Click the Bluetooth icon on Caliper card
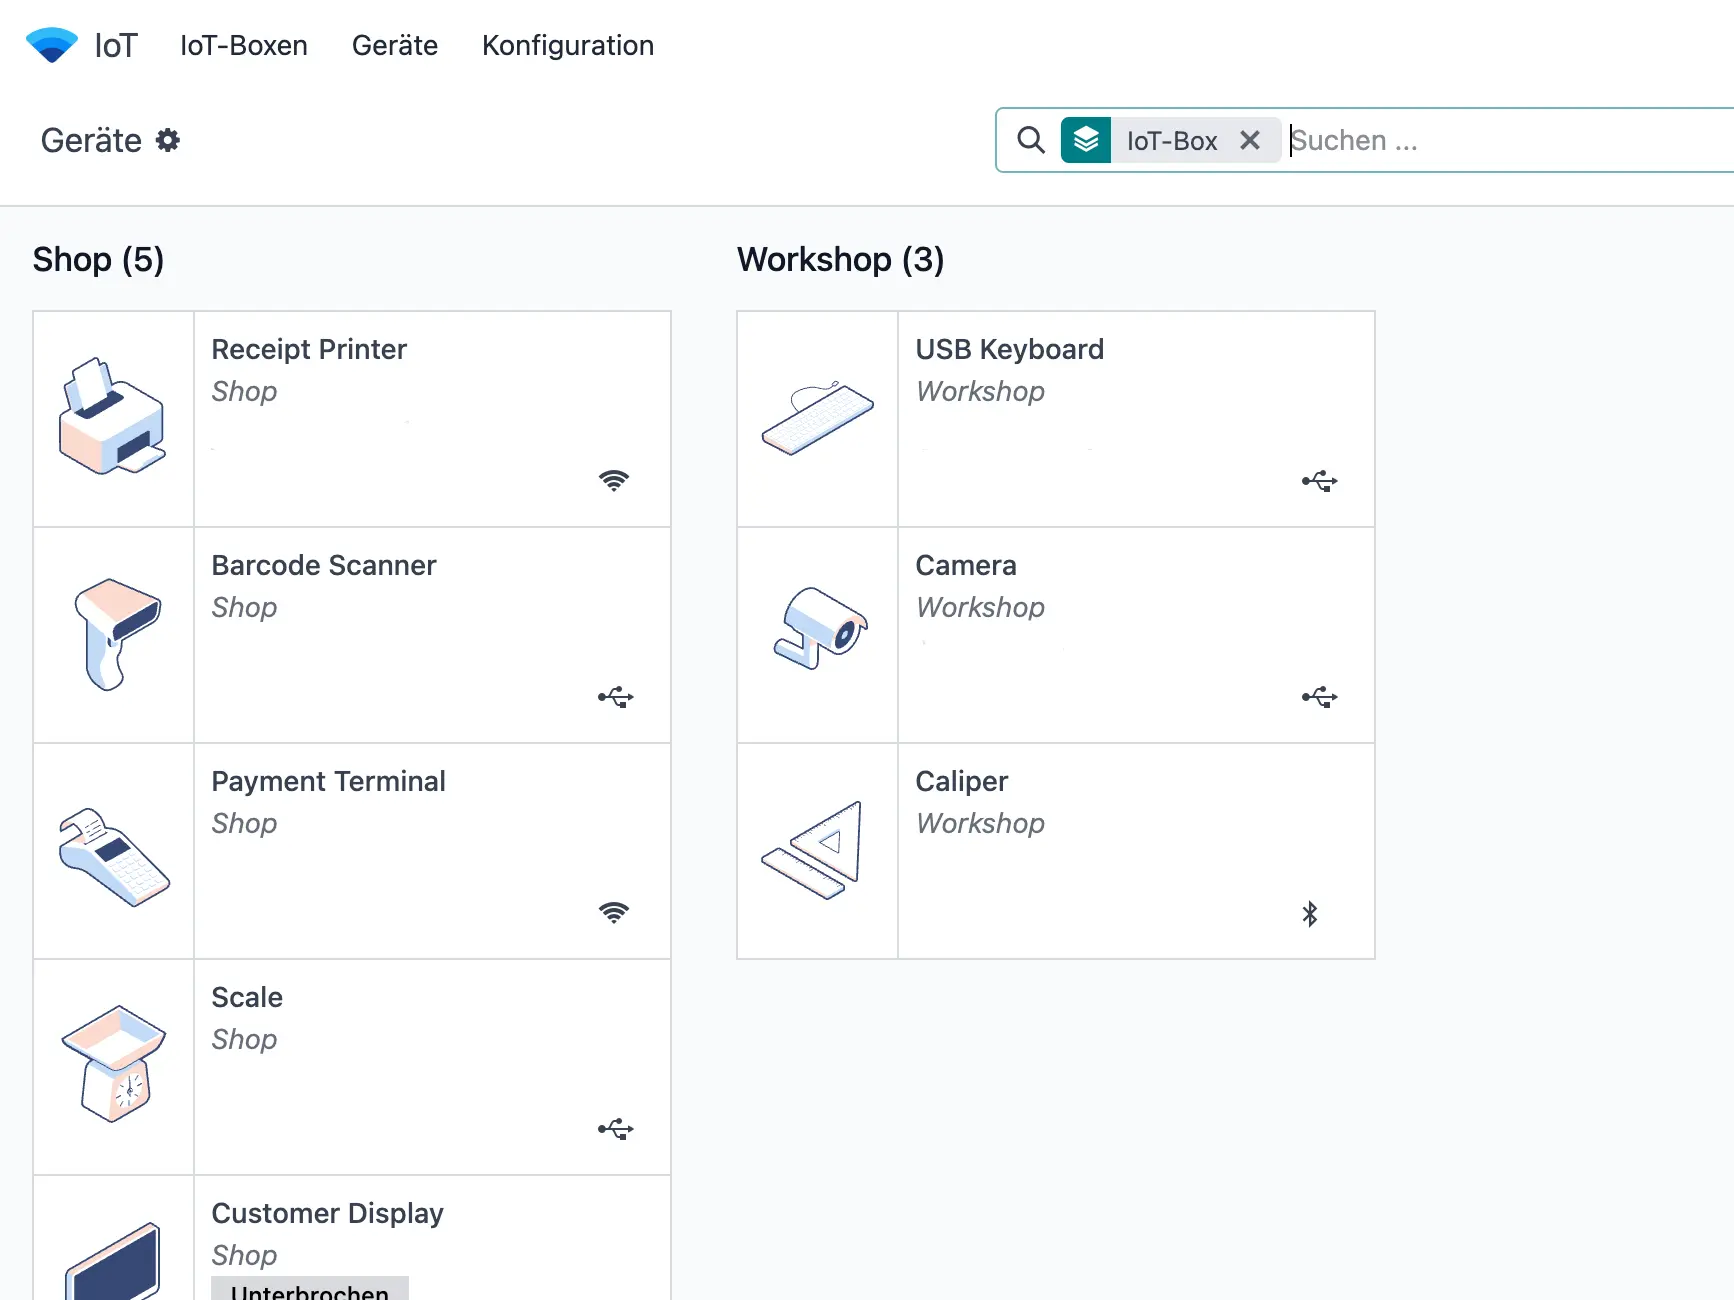The width and height of the screenshot is (1734, 1300). tap(1310, 913)
